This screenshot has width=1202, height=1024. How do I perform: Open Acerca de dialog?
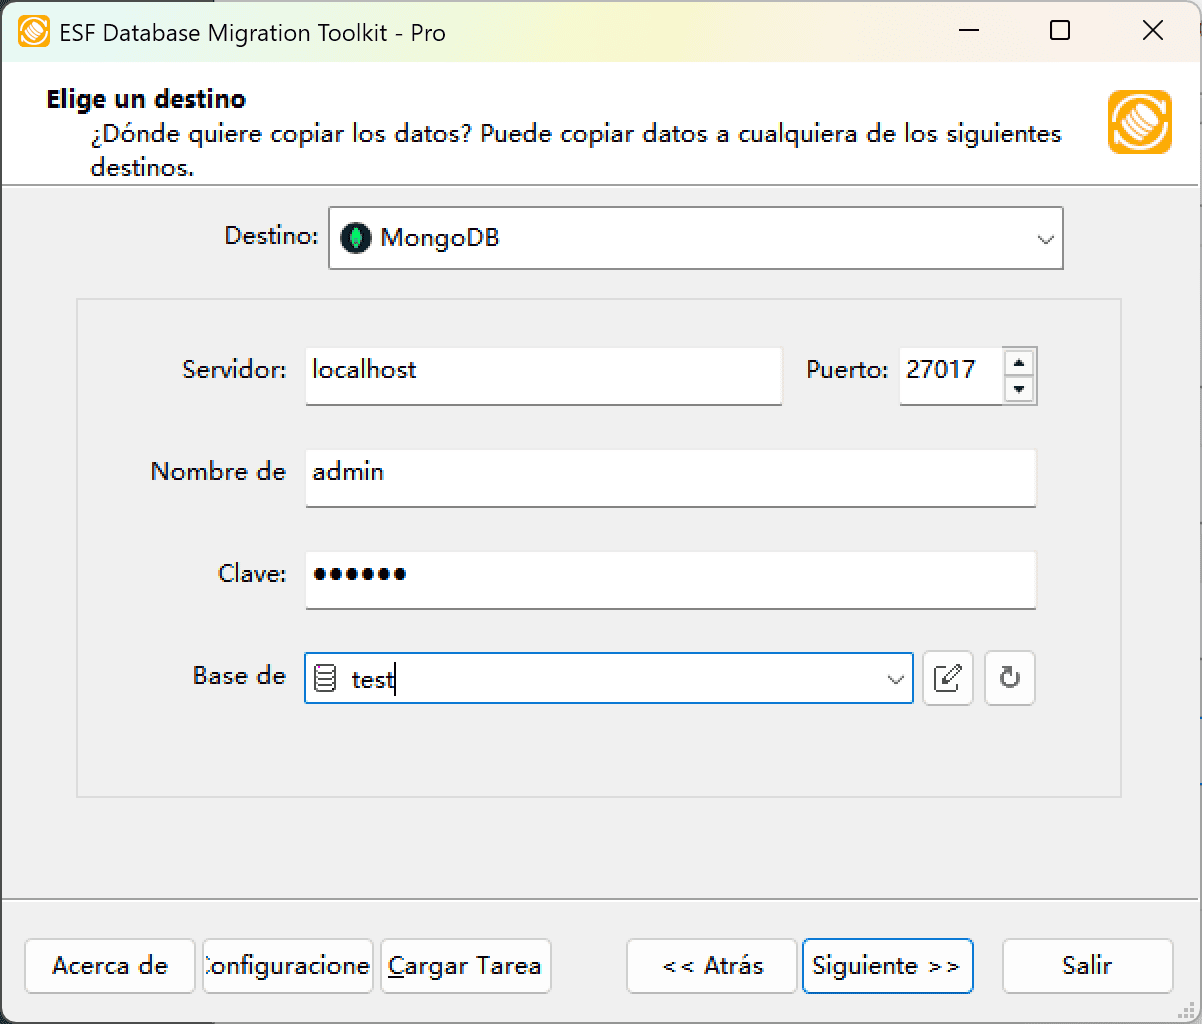(x=109, y=966)
